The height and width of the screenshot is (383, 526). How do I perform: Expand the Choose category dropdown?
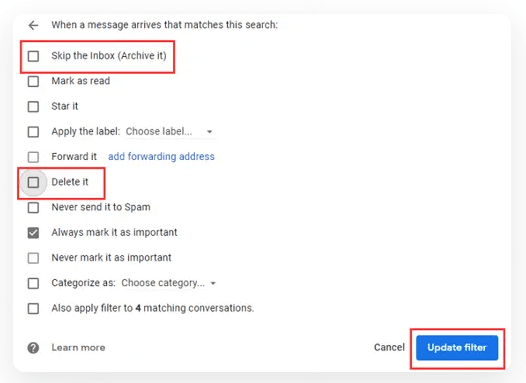(168, 283)
